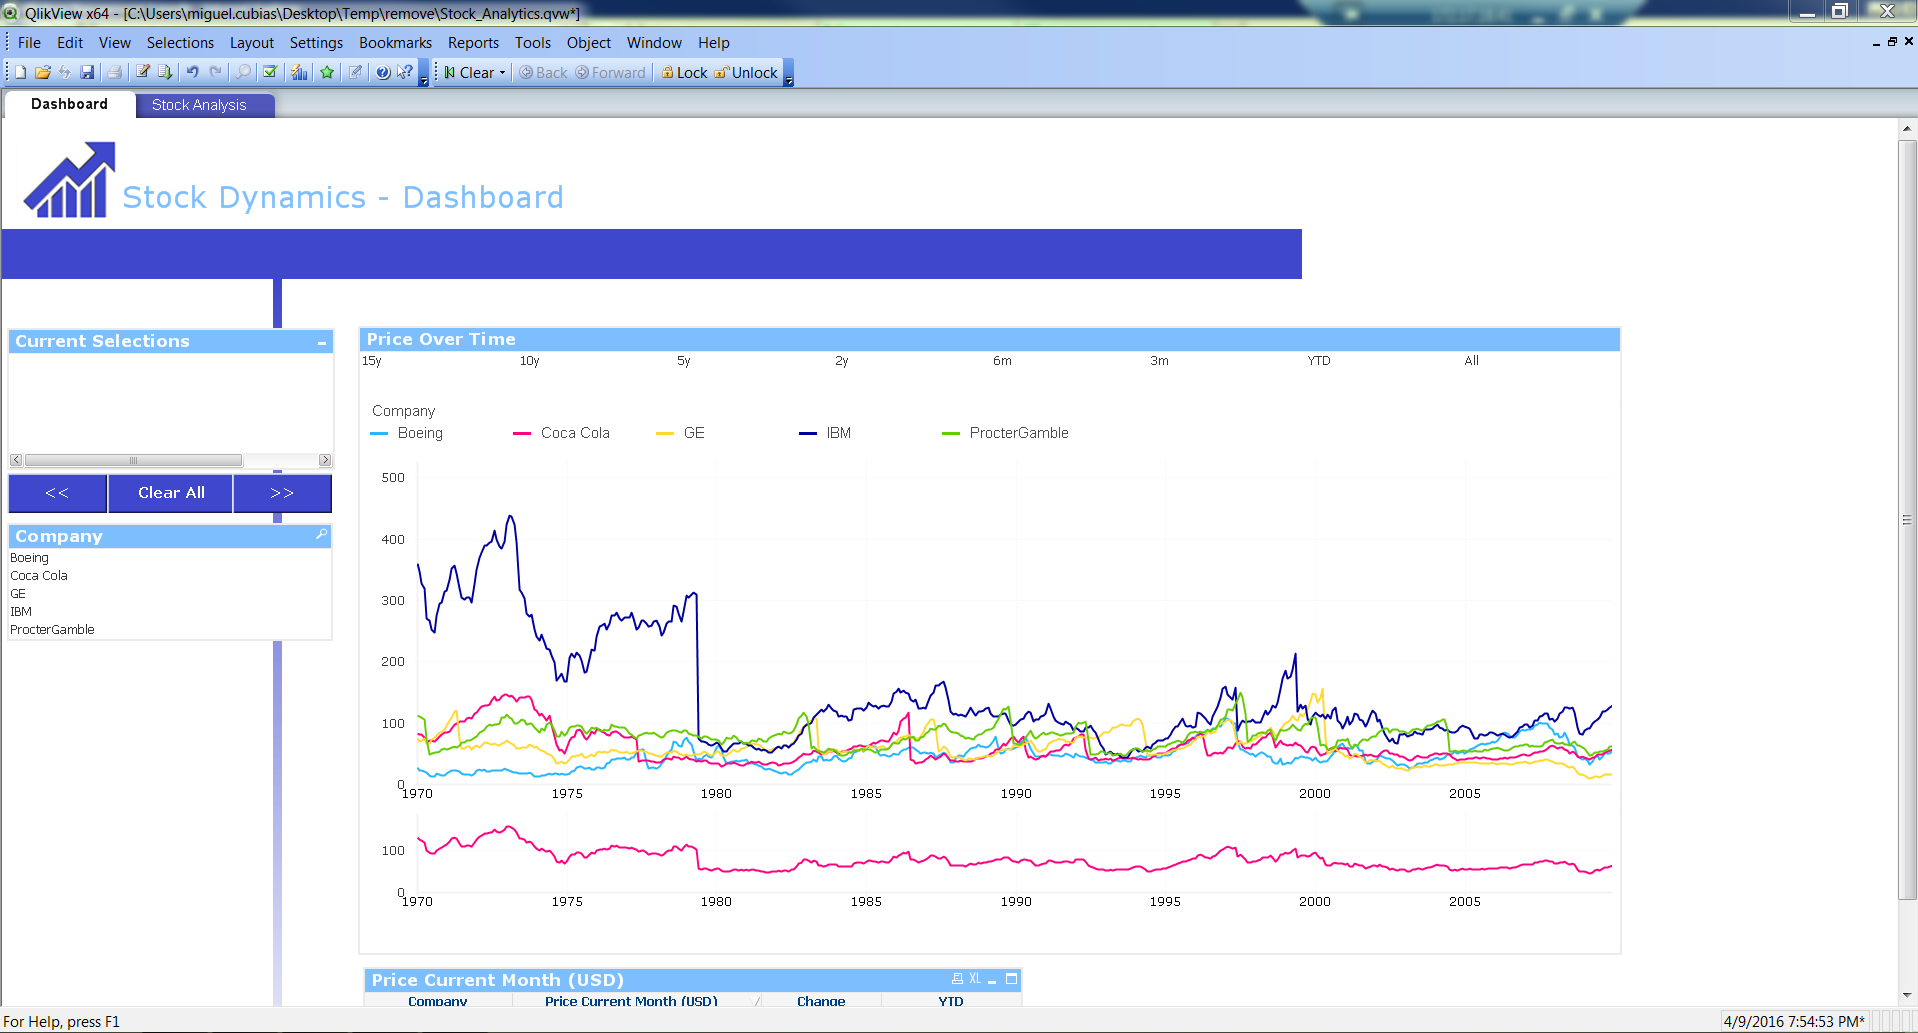1918x1033 pixels.
Task: Click the Undo arrow icon
Action: [192, 72]
